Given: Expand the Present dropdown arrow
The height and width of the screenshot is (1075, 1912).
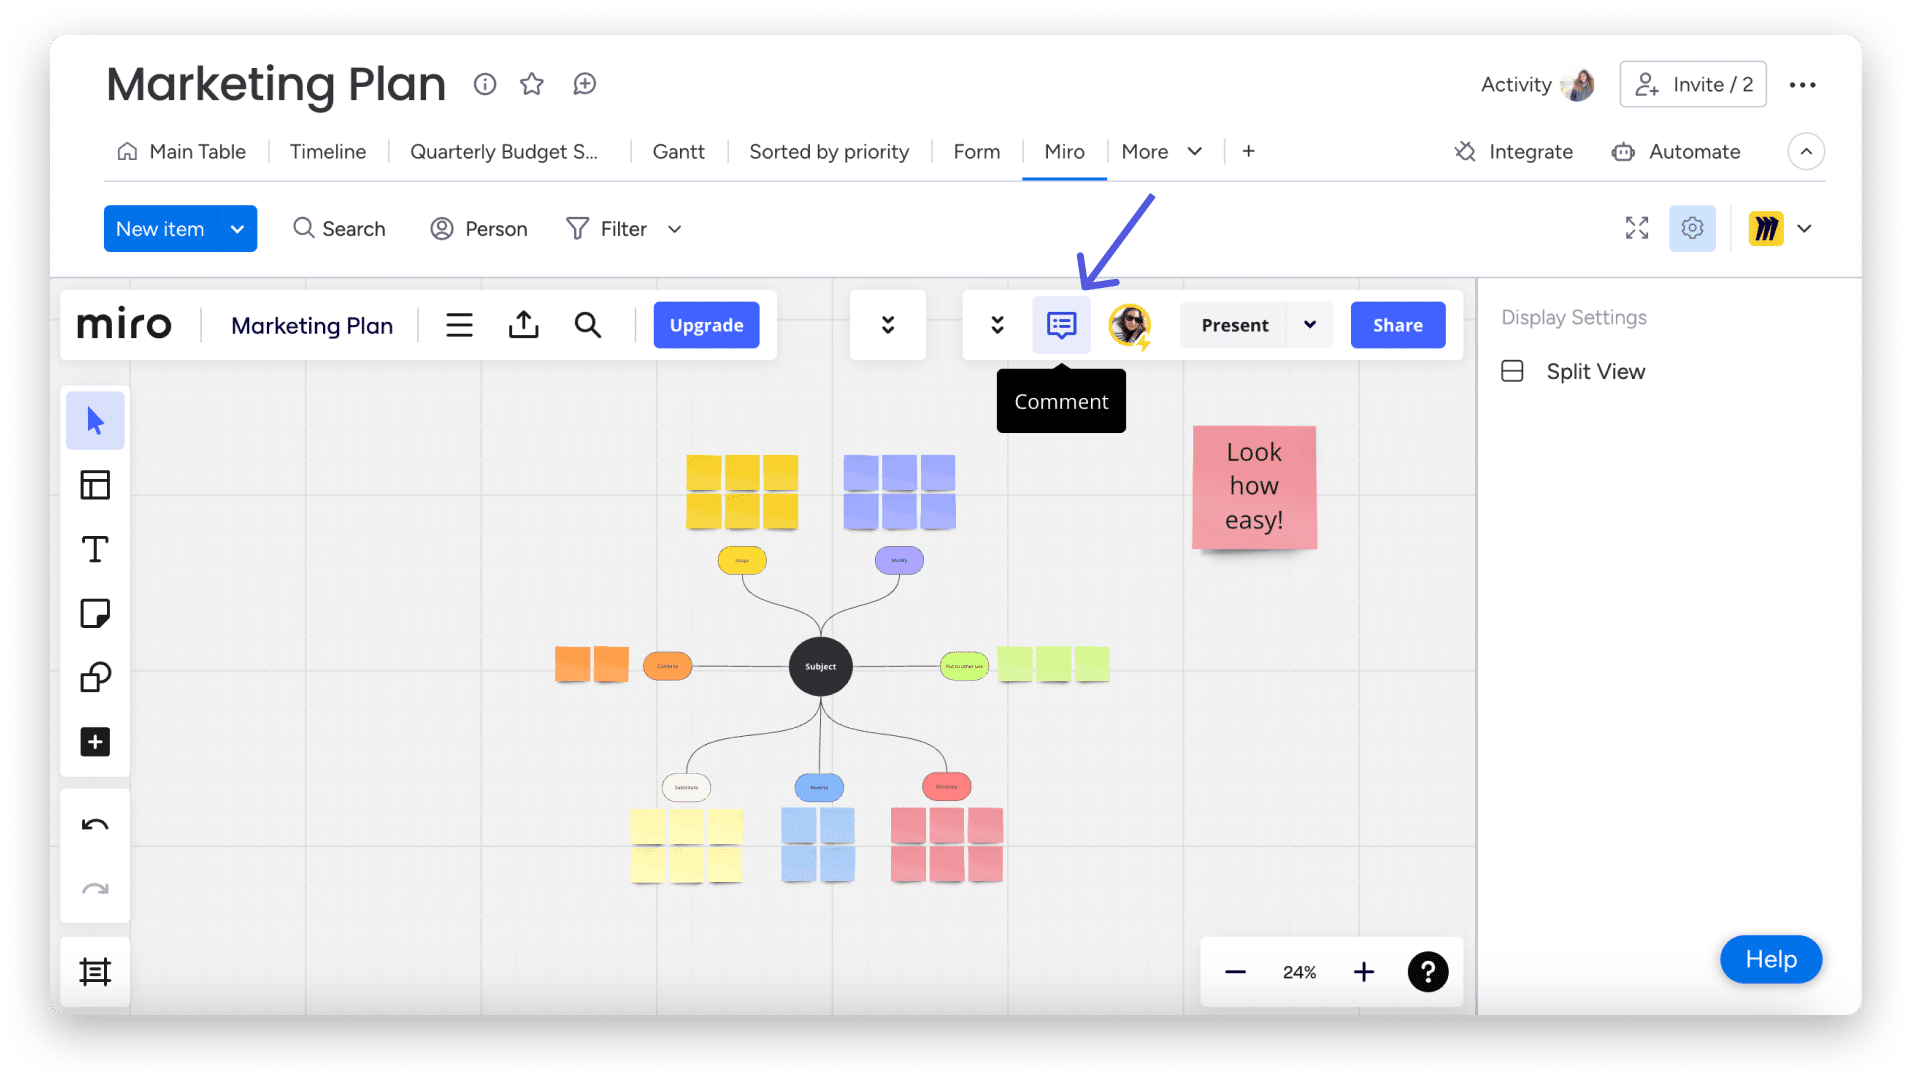Looking at the screenshot, I should [x=1310, y=325].
